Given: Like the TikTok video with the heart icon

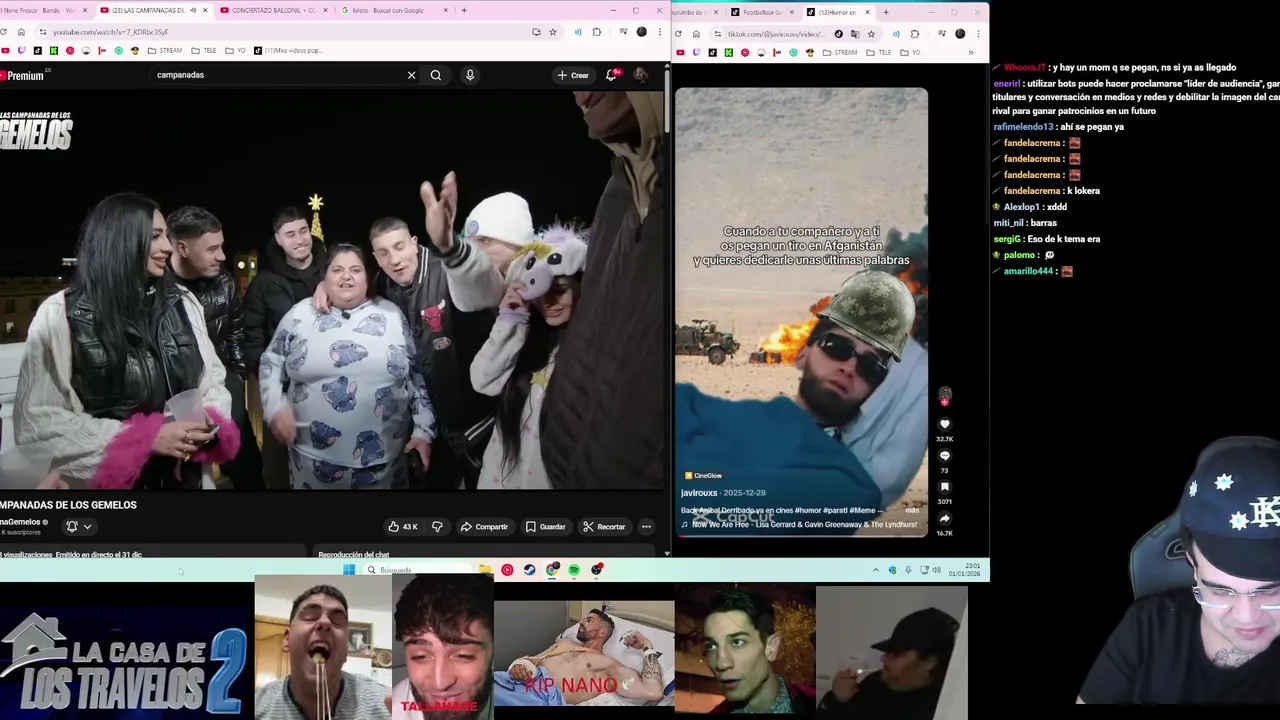Looking at the screenshot, I should (944, 425).
